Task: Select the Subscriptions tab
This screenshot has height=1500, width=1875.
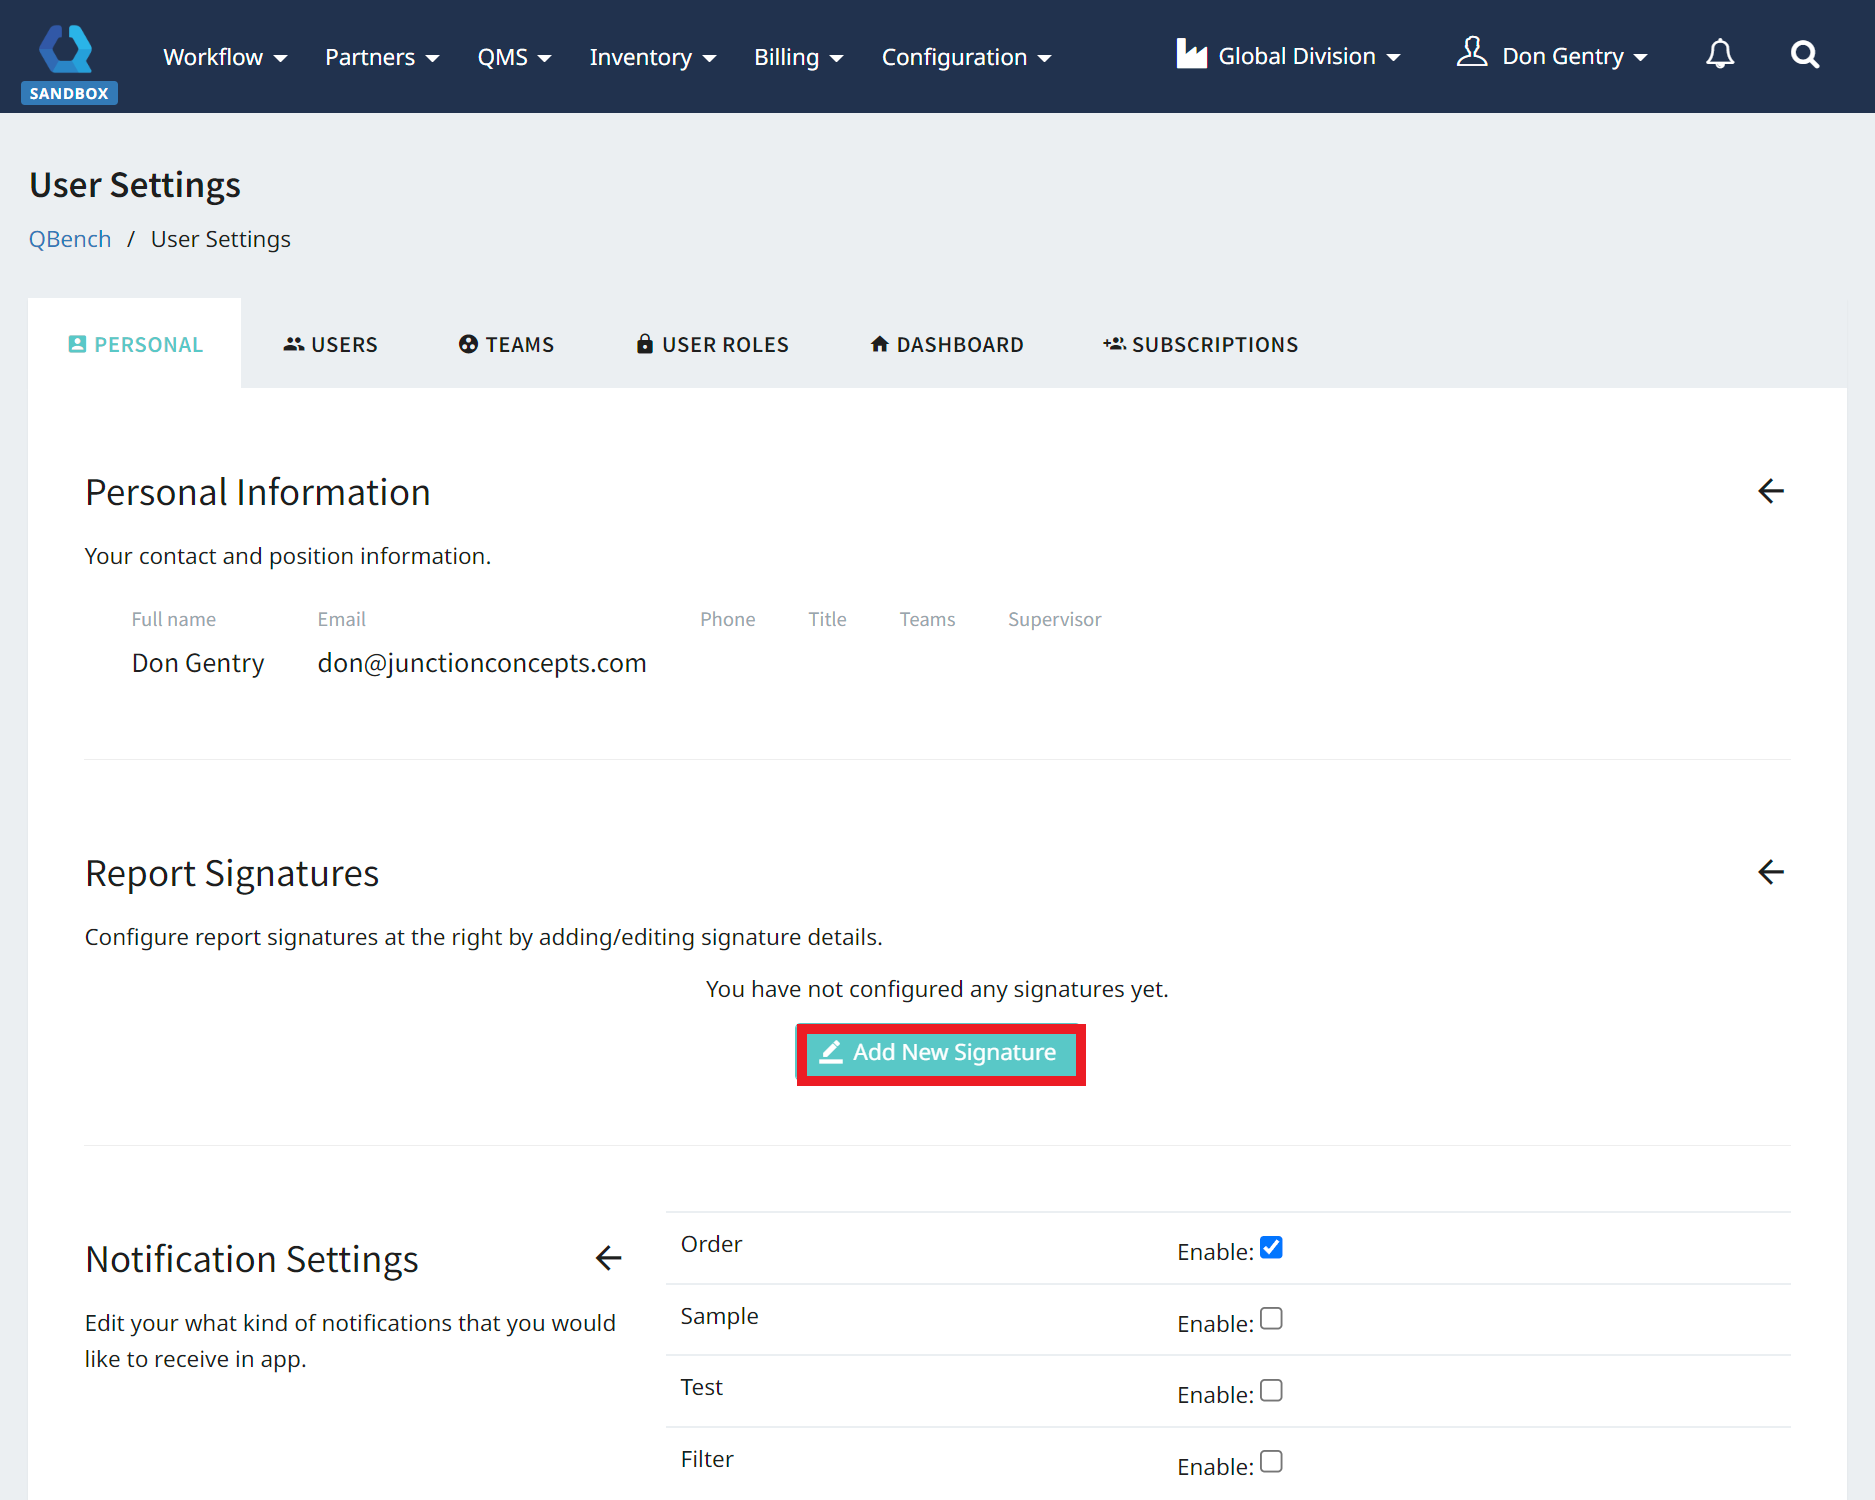Action: (x=1201, y=344)
